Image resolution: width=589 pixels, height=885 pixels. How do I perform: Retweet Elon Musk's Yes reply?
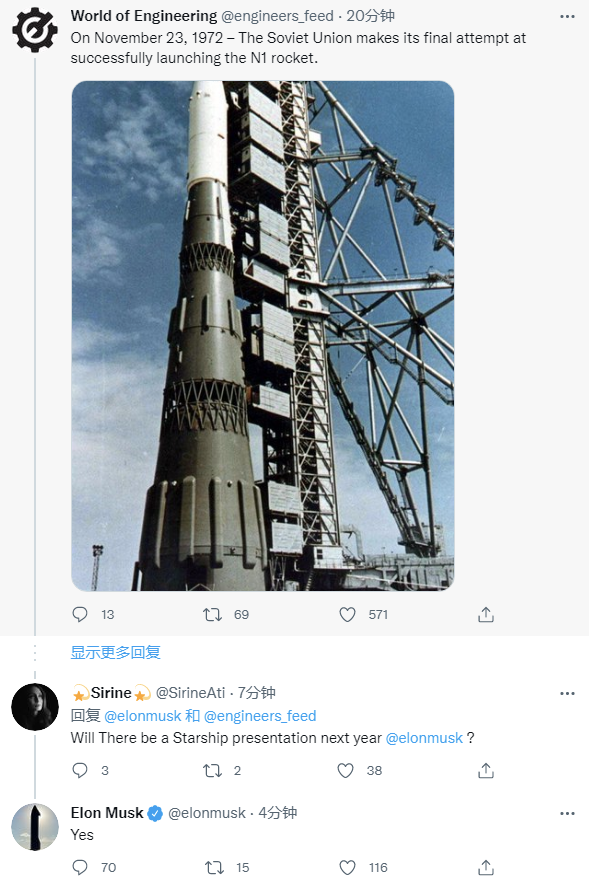[x=214, y=868]
